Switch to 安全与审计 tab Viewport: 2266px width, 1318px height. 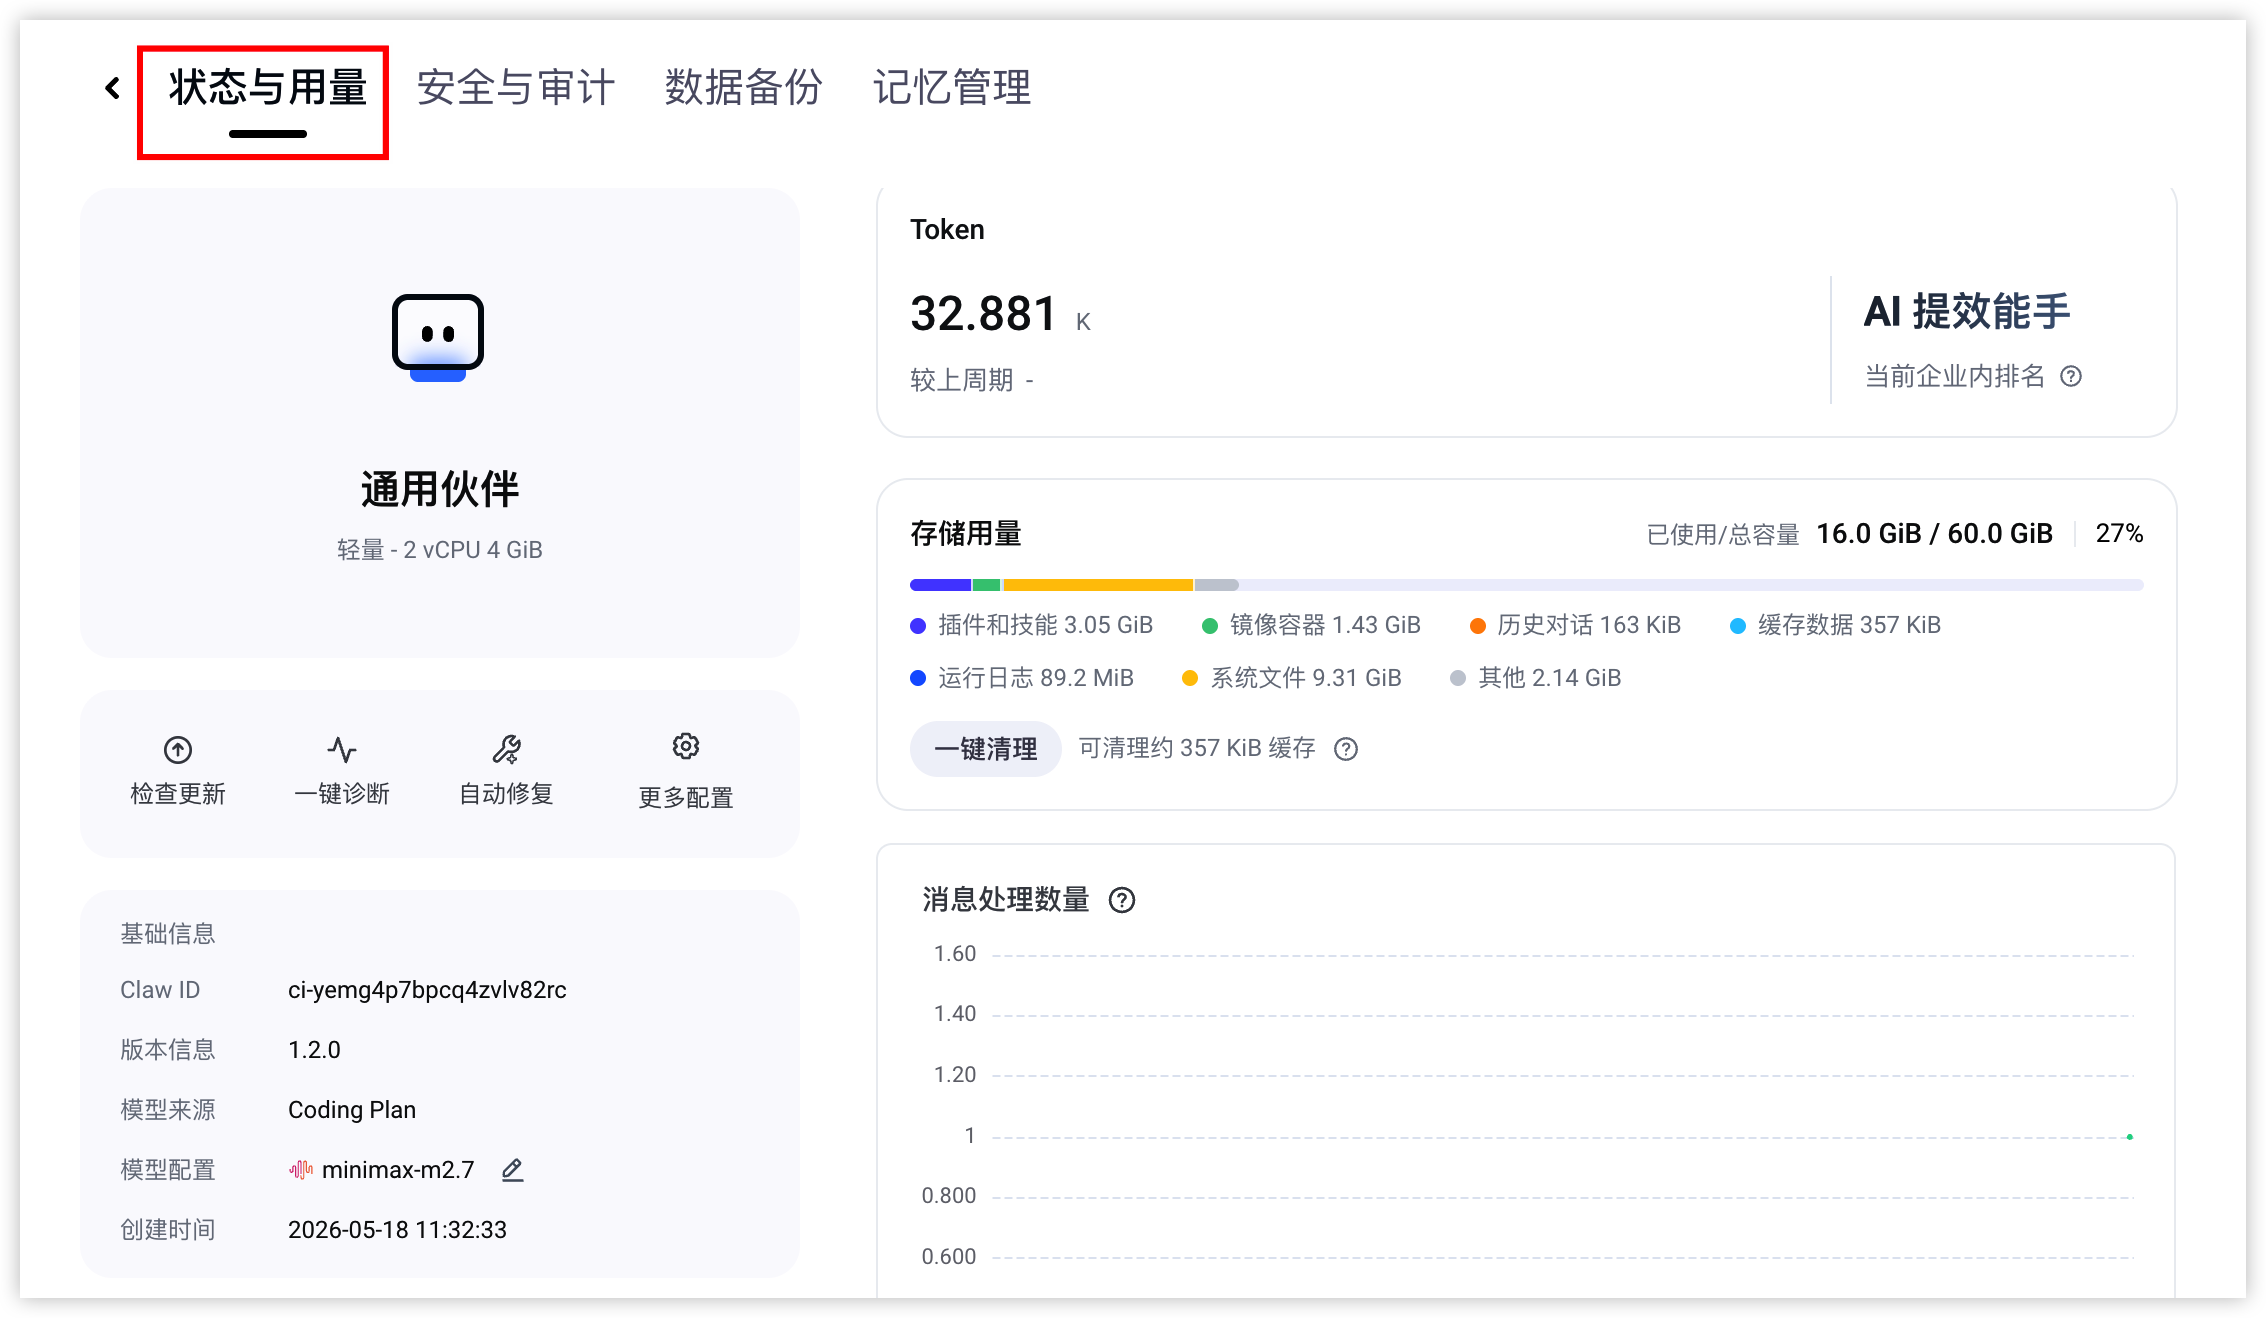point(515,88)
